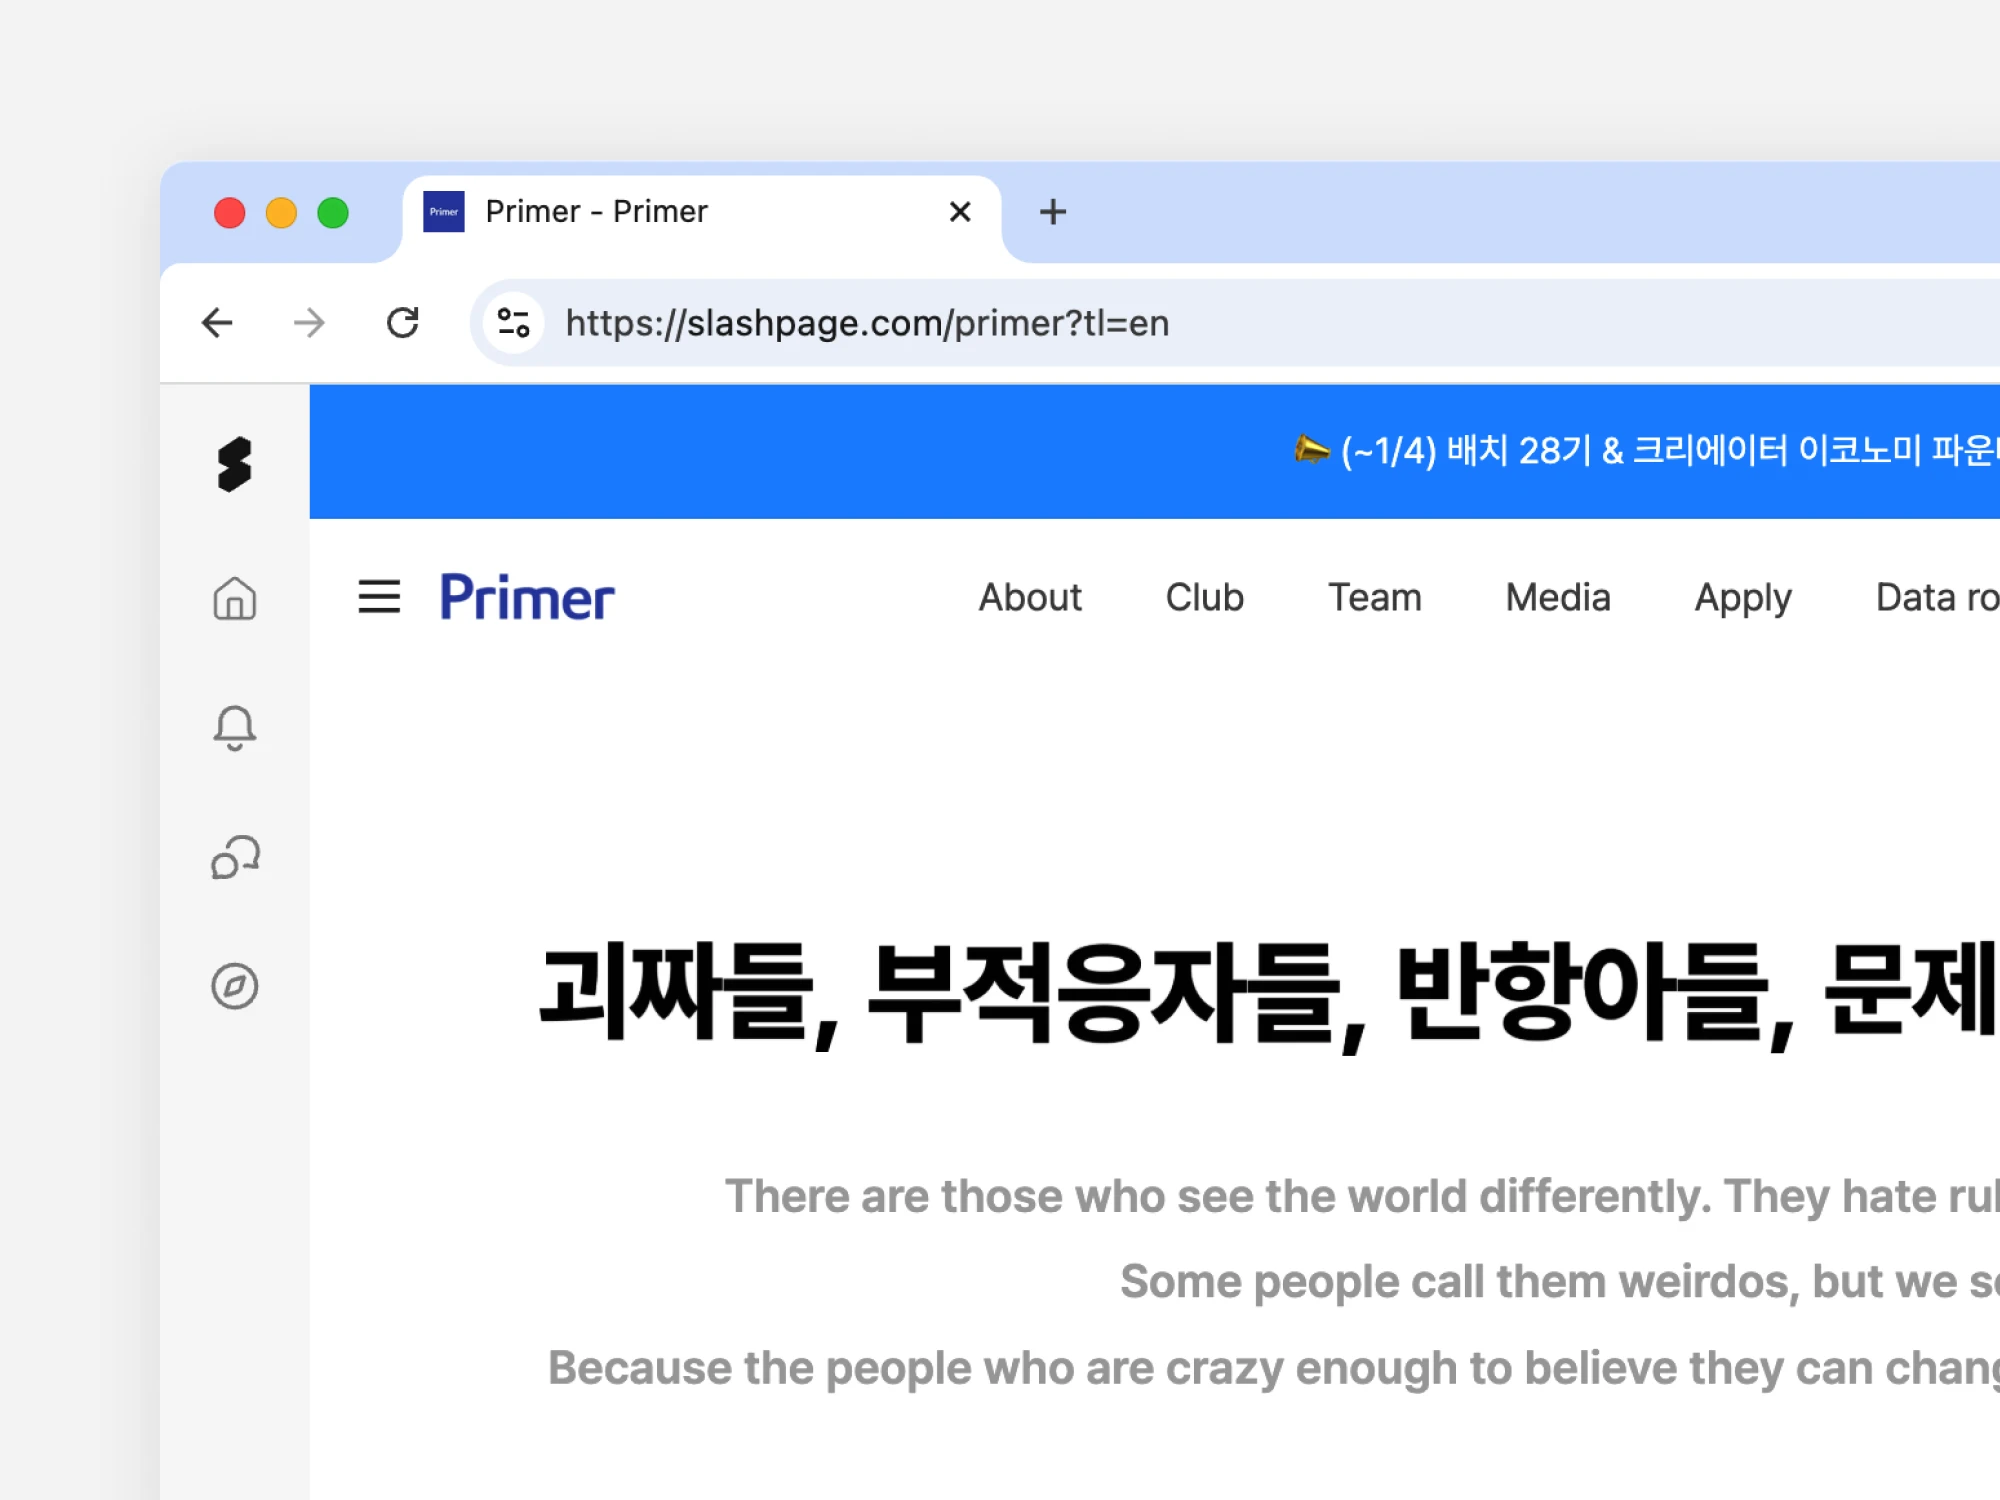Open site settings icon in address bar
2000x1500 pixels.
click(513, 323)
